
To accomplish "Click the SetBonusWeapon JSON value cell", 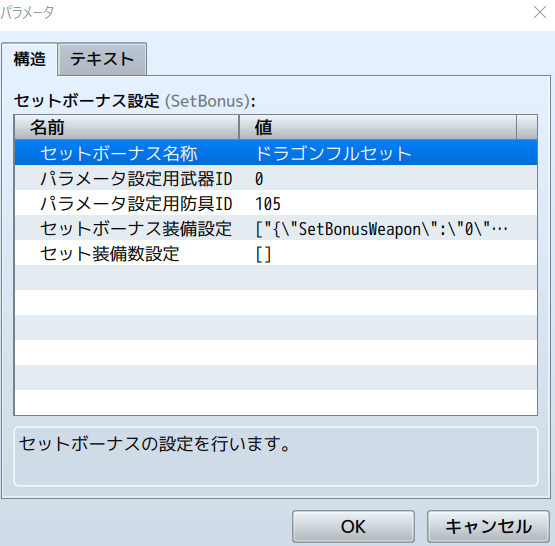I will pos(382,229).
